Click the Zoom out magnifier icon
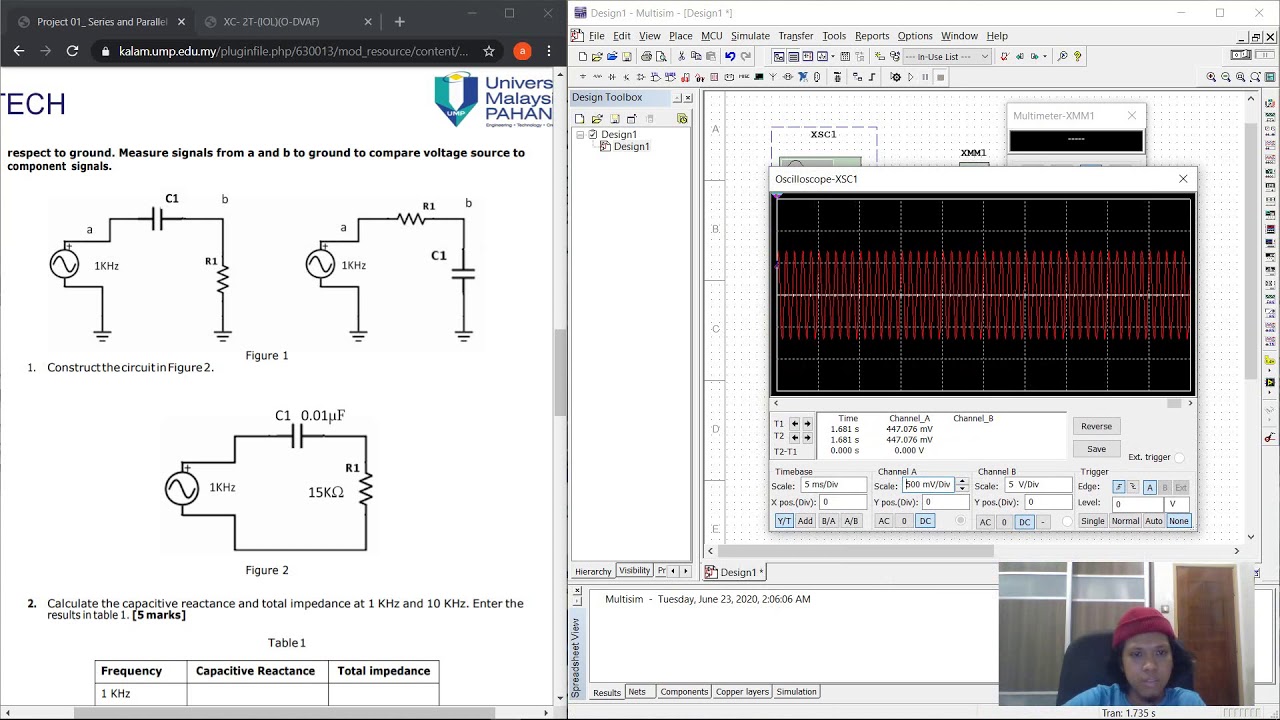 (x=1226, y=77)
